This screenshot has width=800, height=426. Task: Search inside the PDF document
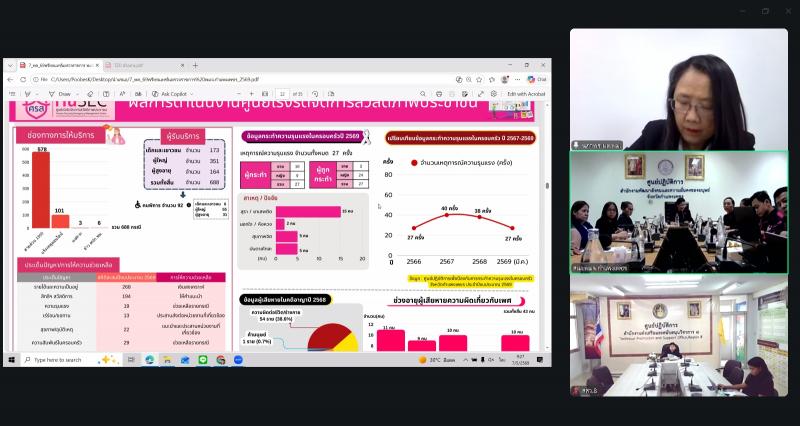tap(423, 94)
